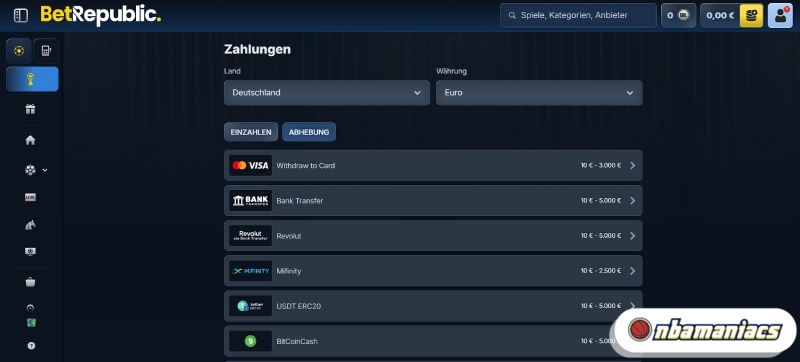This screenshot has height=362, width=800.
Task: Open the soccer ball sports icon
Action: 31,170
